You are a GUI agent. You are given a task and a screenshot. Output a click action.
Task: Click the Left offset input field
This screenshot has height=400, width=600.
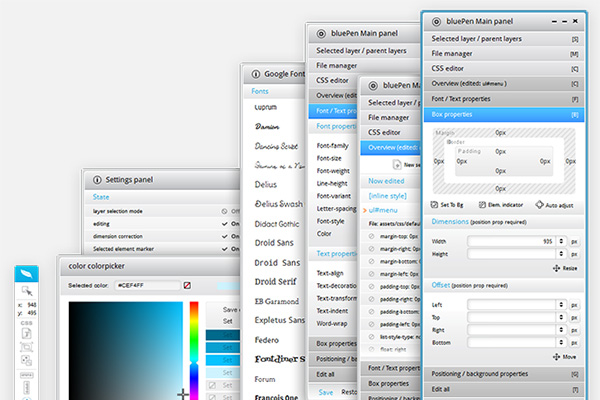[x=512, y=305]
